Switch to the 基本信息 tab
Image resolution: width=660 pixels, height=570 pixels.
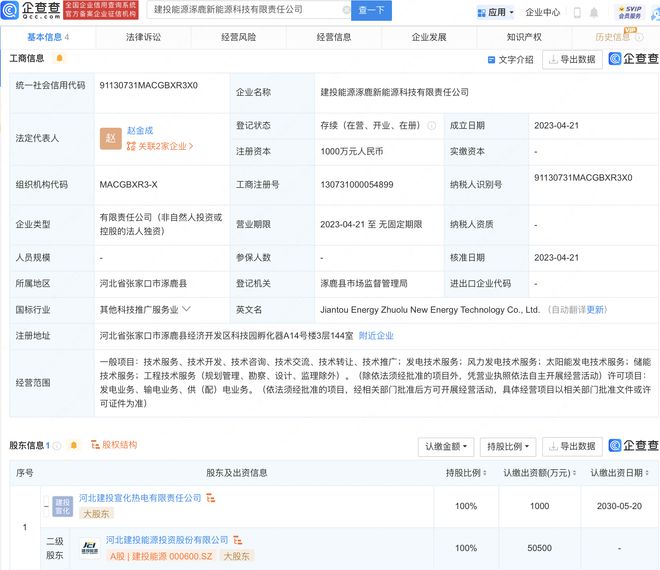click(48, 37)
